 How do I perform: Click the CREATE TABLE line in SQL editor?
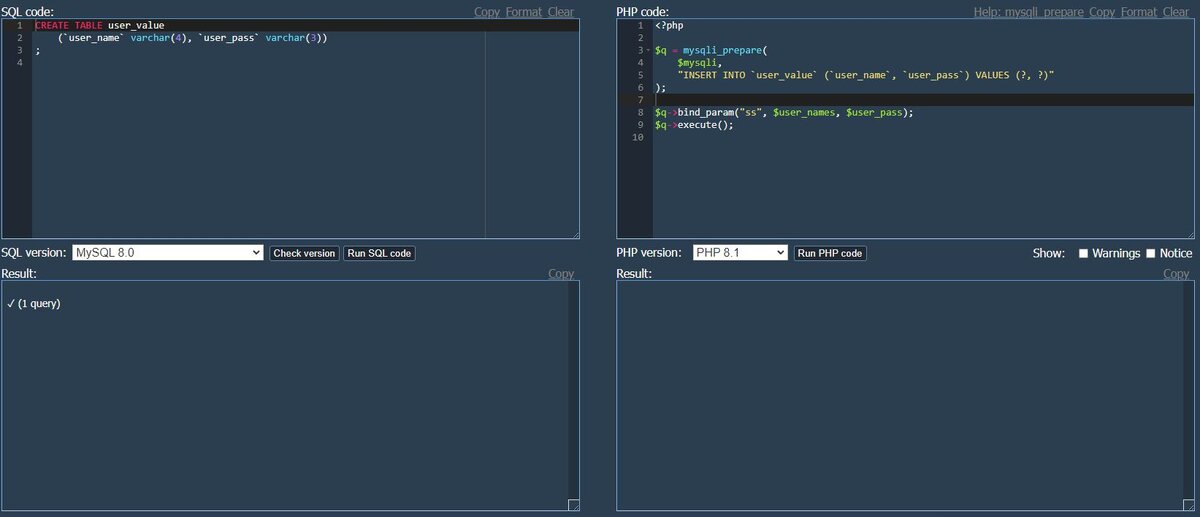[x=305, y=24]
